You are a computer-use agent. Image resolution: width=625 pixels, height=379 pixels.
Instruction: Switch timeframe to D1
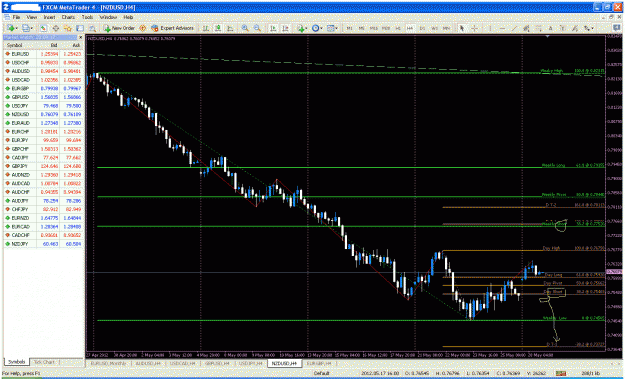click(422, 28)
